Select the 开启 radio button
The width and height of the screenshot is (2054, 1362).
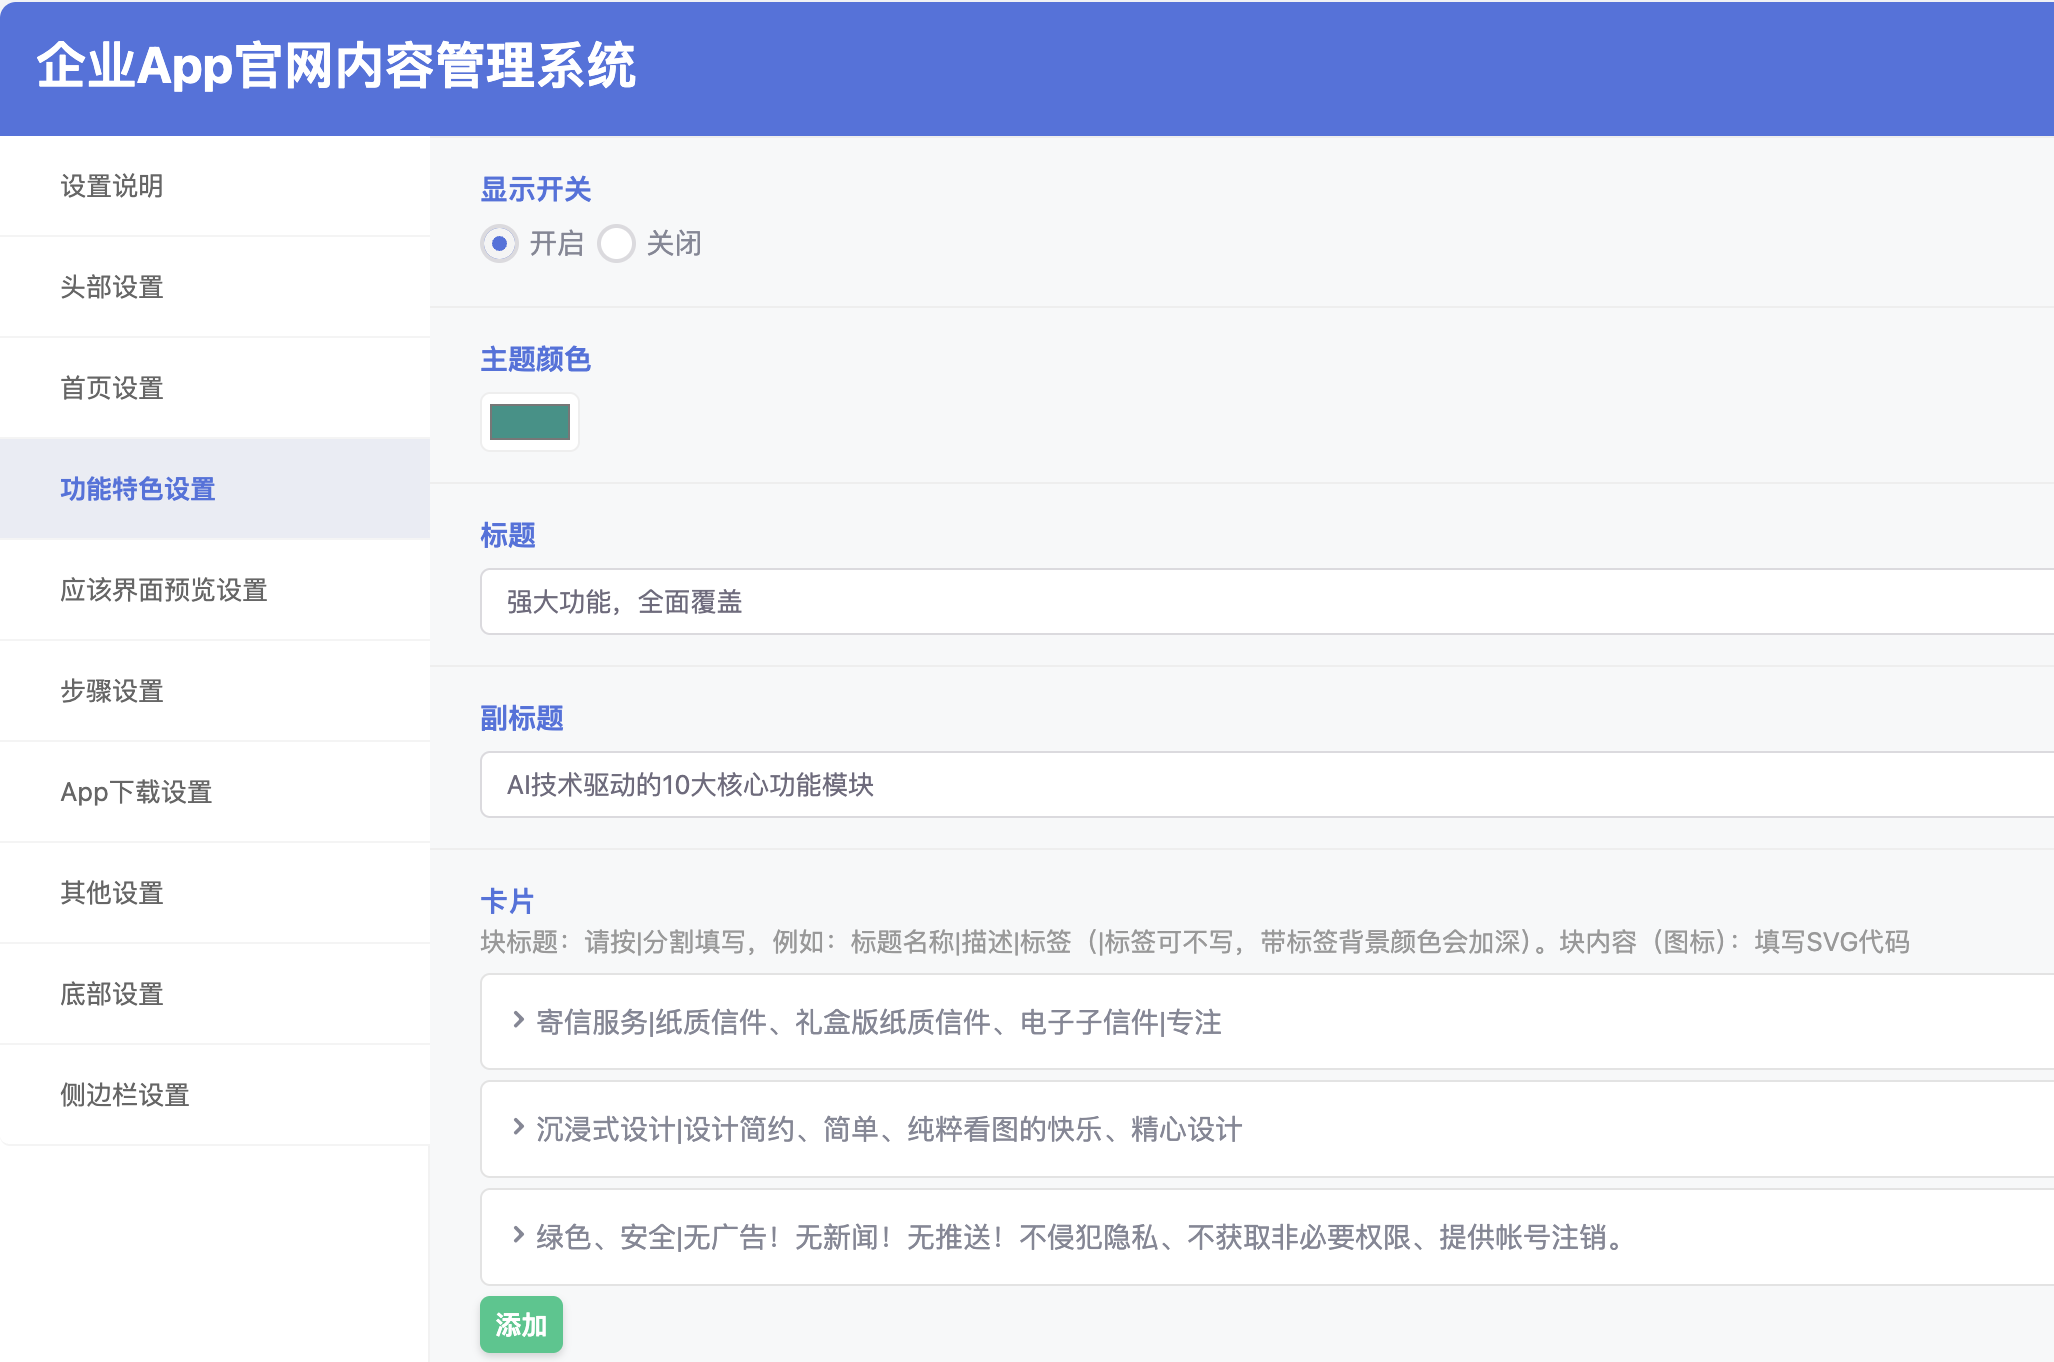tap(499, 244)
